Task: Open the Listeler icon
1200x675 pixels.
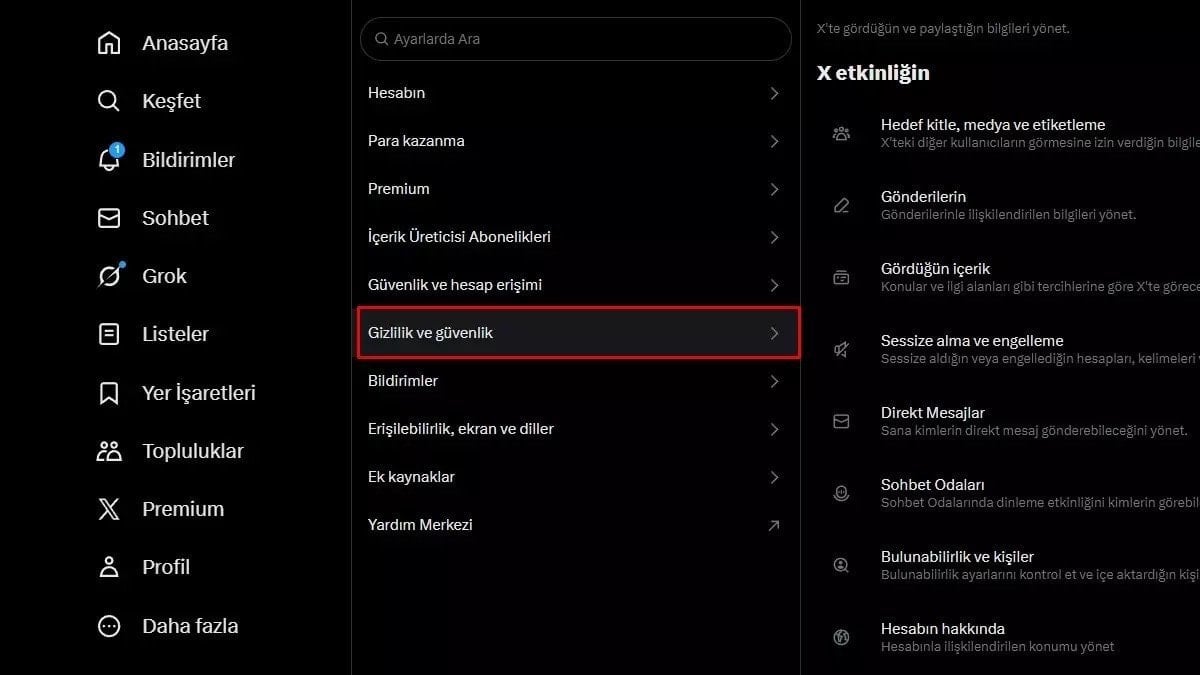Action: [109, 334]
